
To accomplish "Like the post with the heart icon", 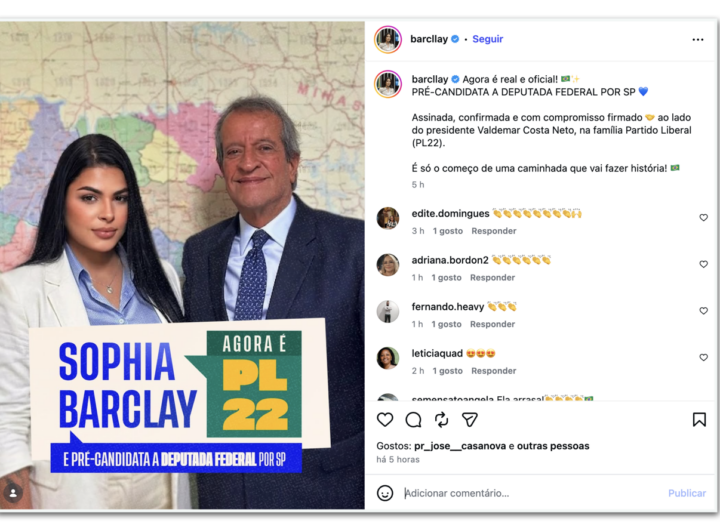I will 385,419.
